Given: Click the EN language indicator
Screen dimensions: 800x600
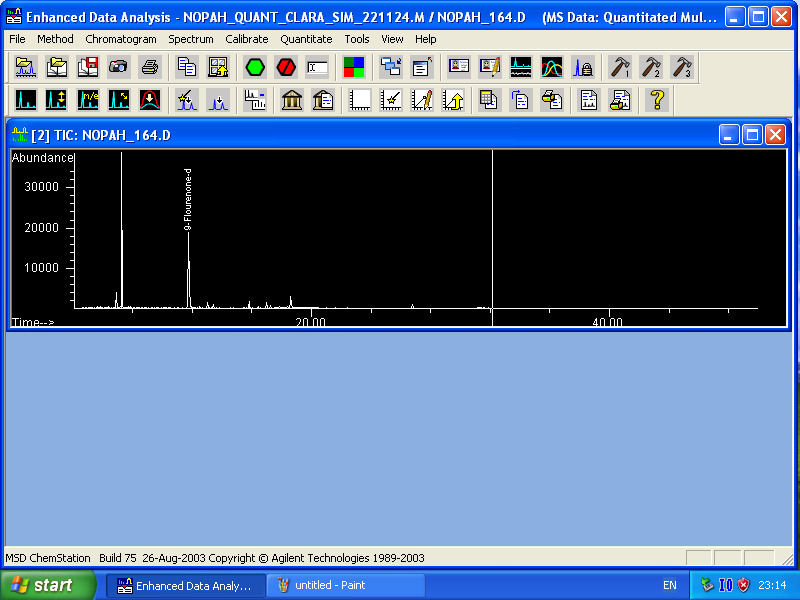Looking at the screenshot, I should [x=670, y=585].
